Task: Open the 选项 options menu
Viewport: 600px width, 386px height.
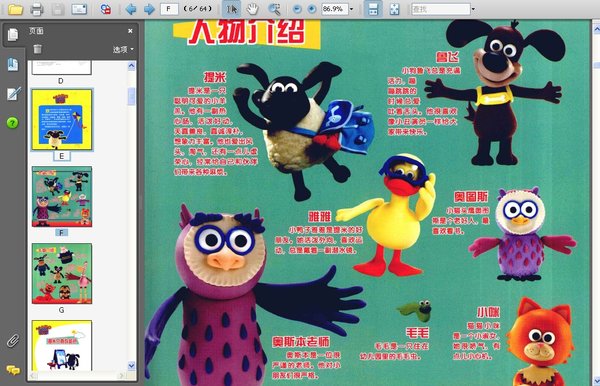Action: tap(123, 49)
